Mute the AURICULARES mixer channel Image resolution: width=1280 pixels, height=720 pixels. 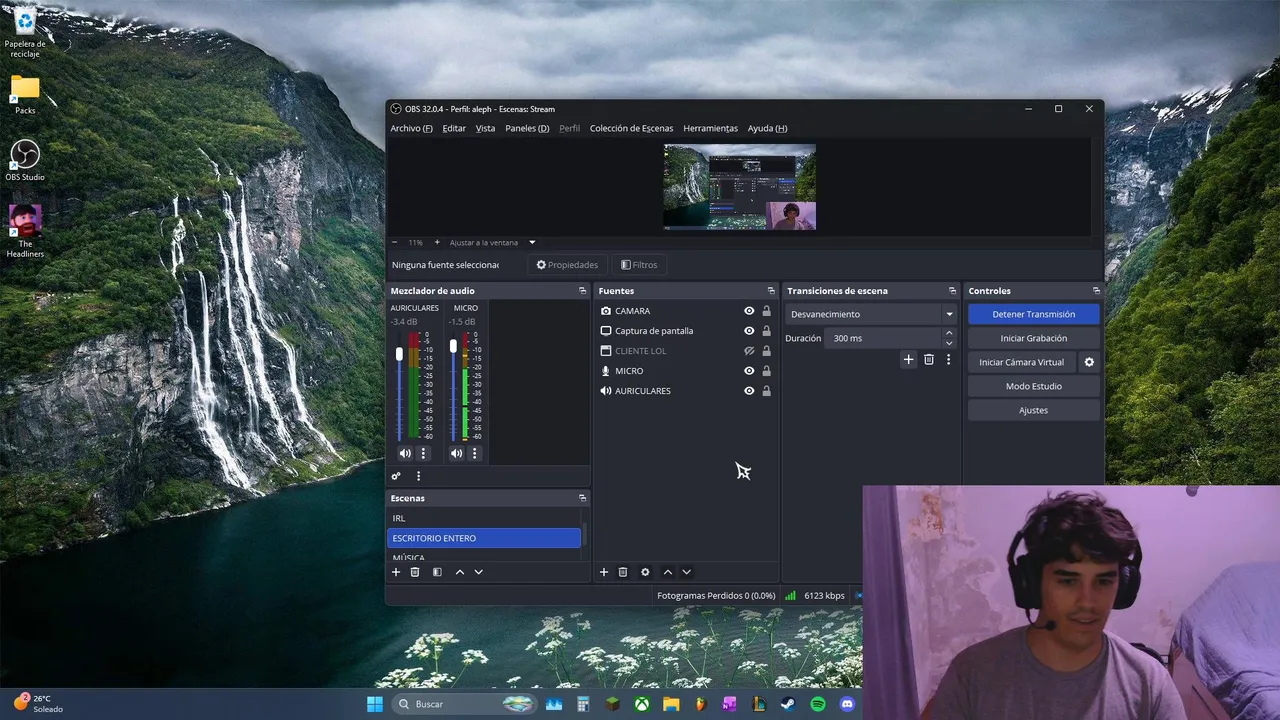tap(405, 453)
